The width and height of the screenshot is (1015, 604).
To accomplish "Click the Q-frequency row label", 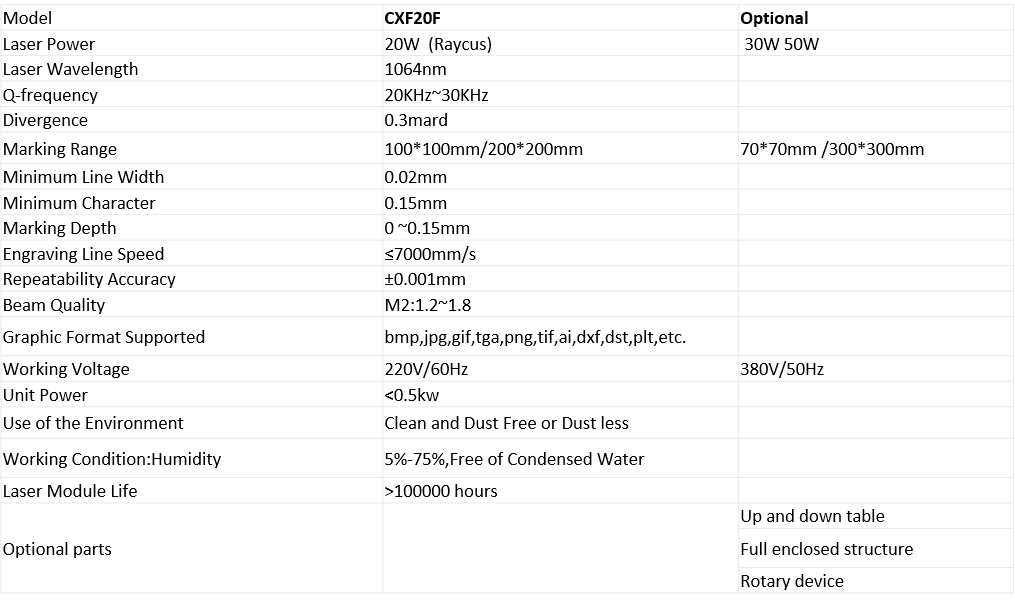I will (50, 95).
